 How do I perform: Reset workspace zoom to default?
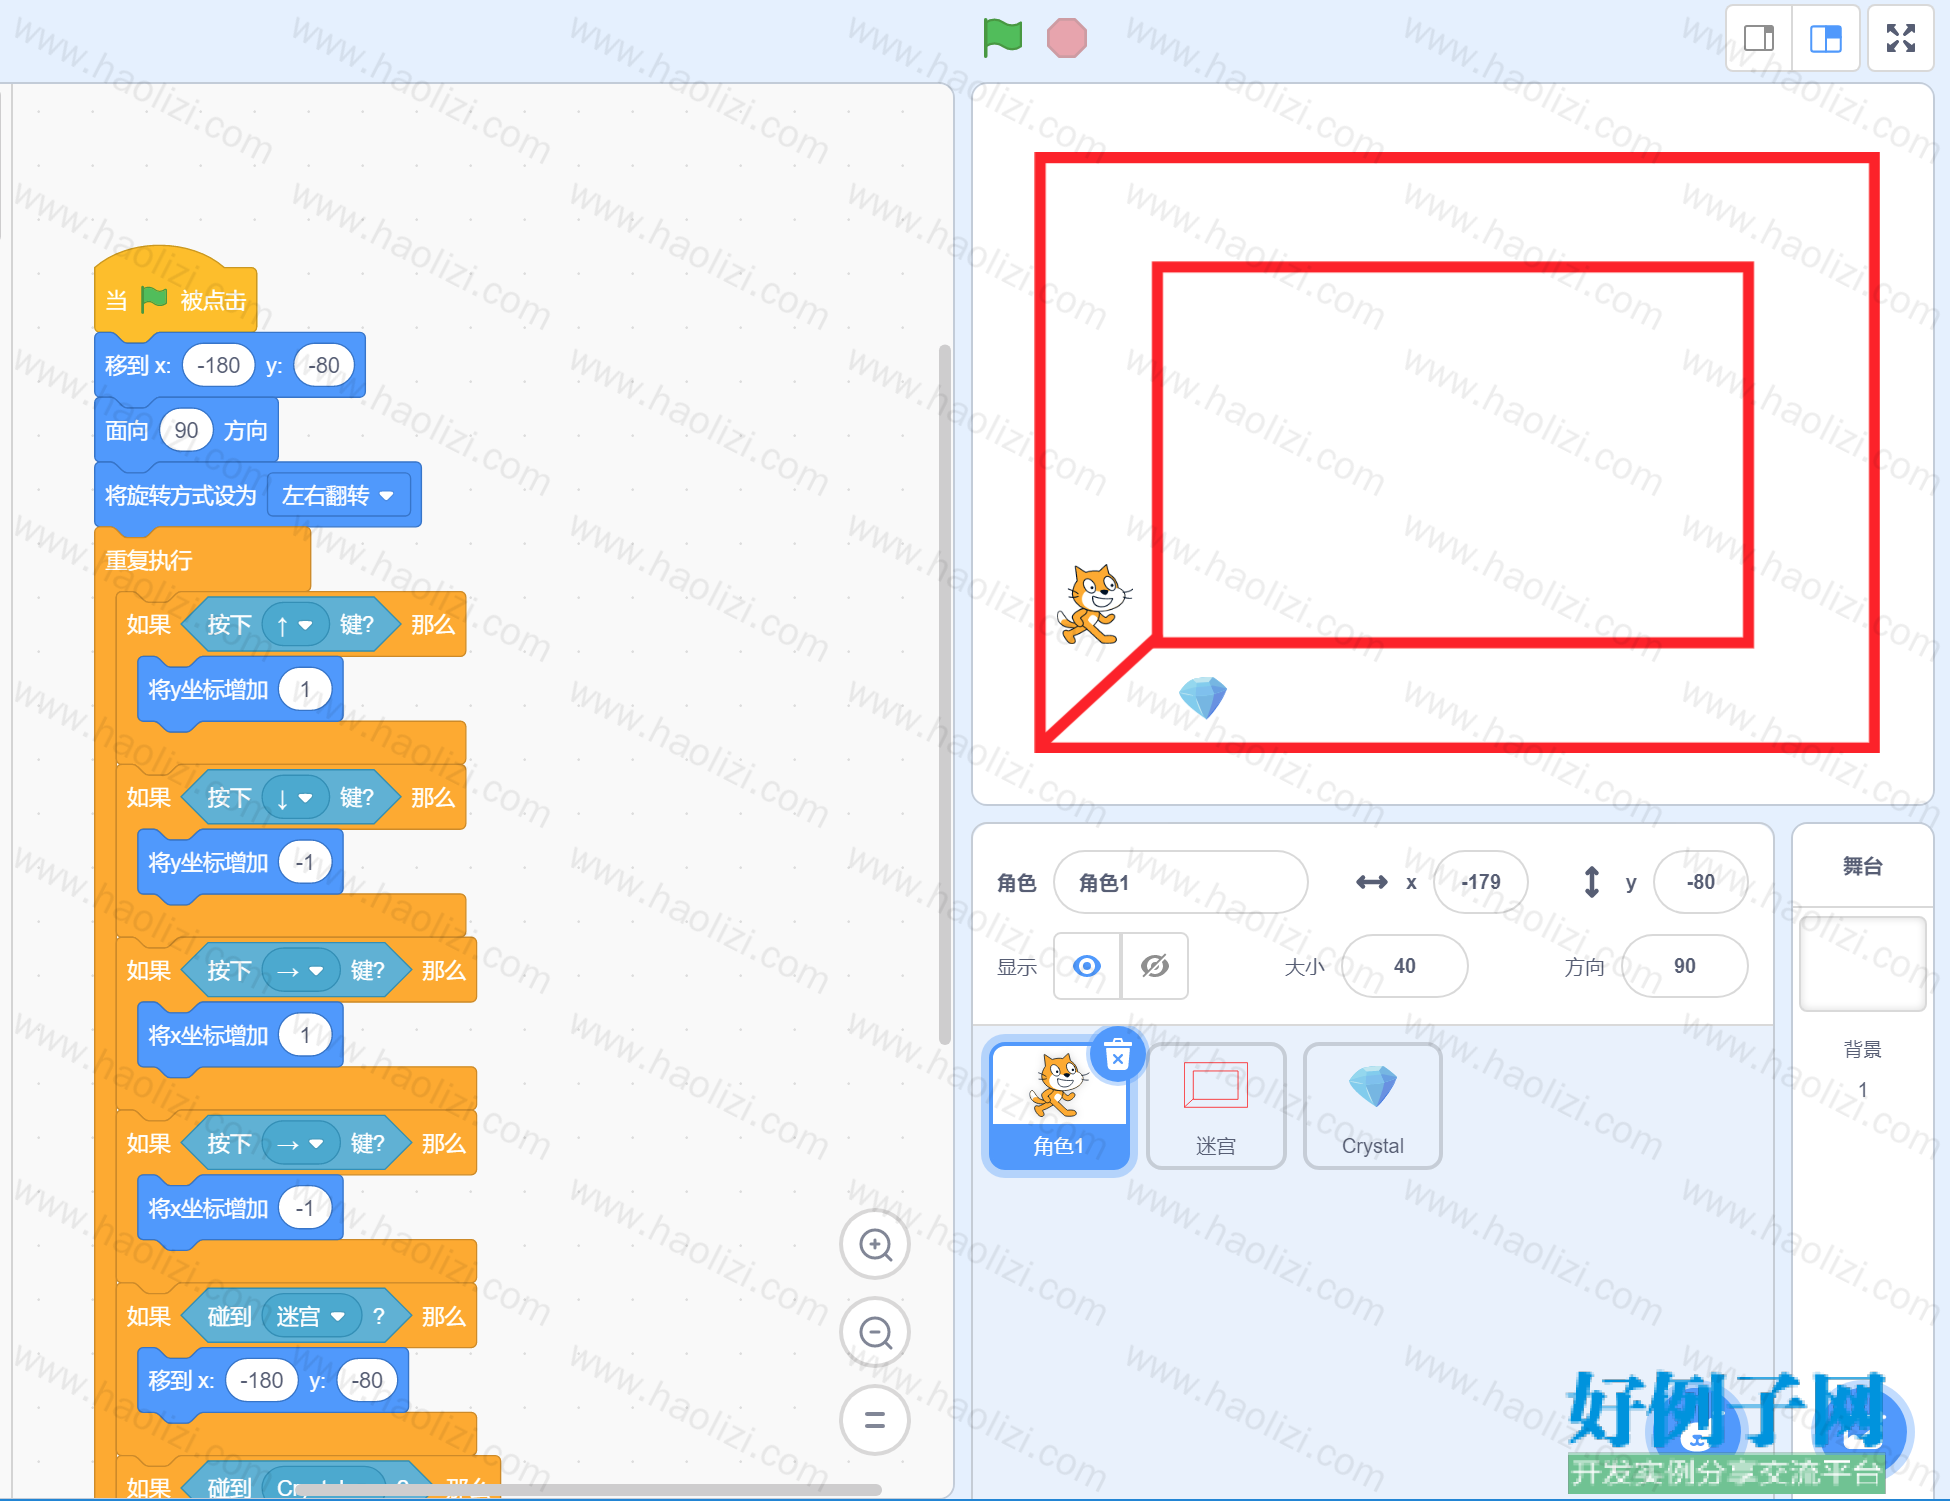point(875,1420)
